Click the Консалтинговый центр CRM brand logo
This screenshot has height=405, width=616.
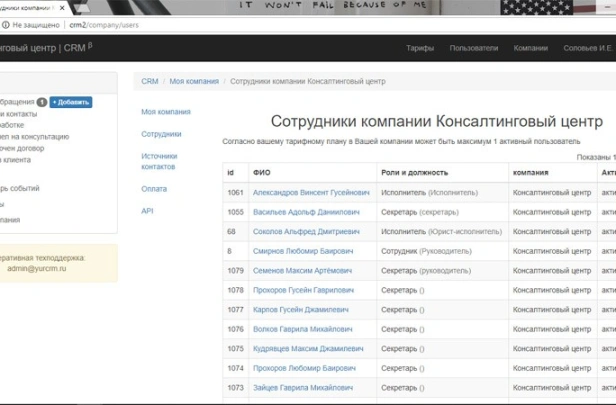pos(45,47)
